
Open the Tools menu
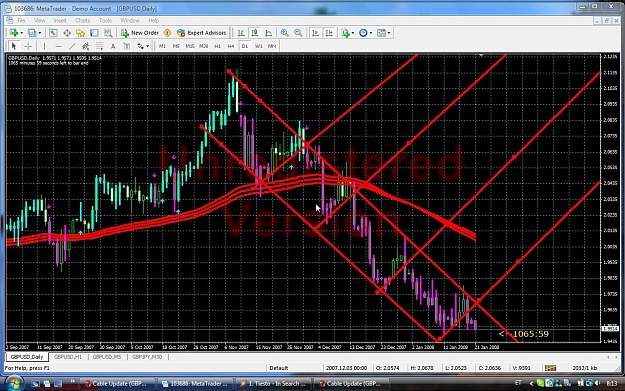(105, 20)
